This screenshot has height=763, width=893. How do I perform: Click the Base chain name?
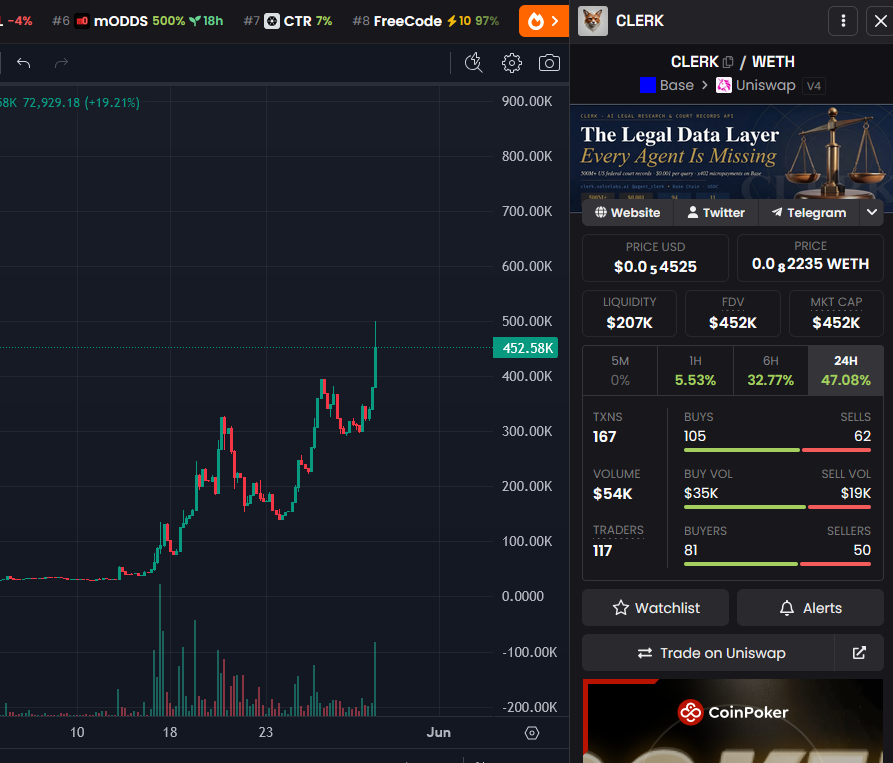click(677, 85)
